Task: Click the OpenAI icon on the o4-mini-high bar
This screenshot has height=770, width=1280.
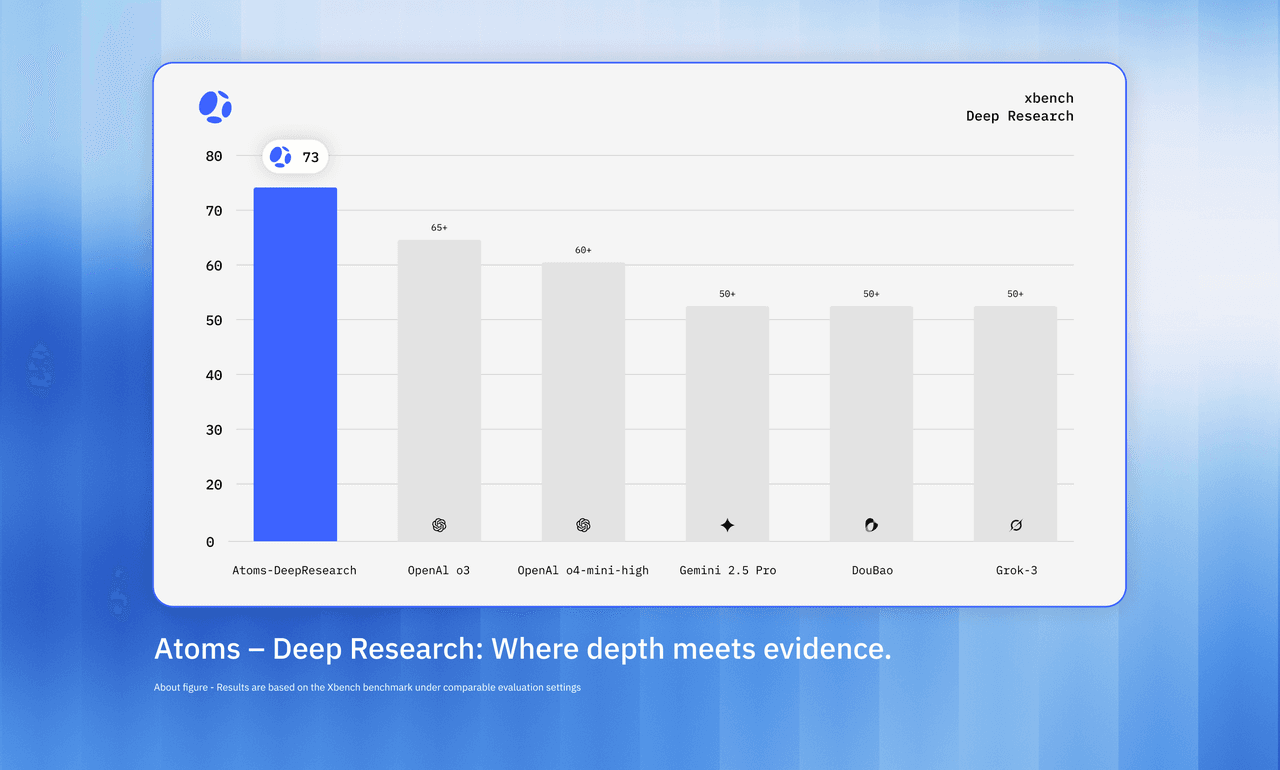Action: tap(583, 524)
